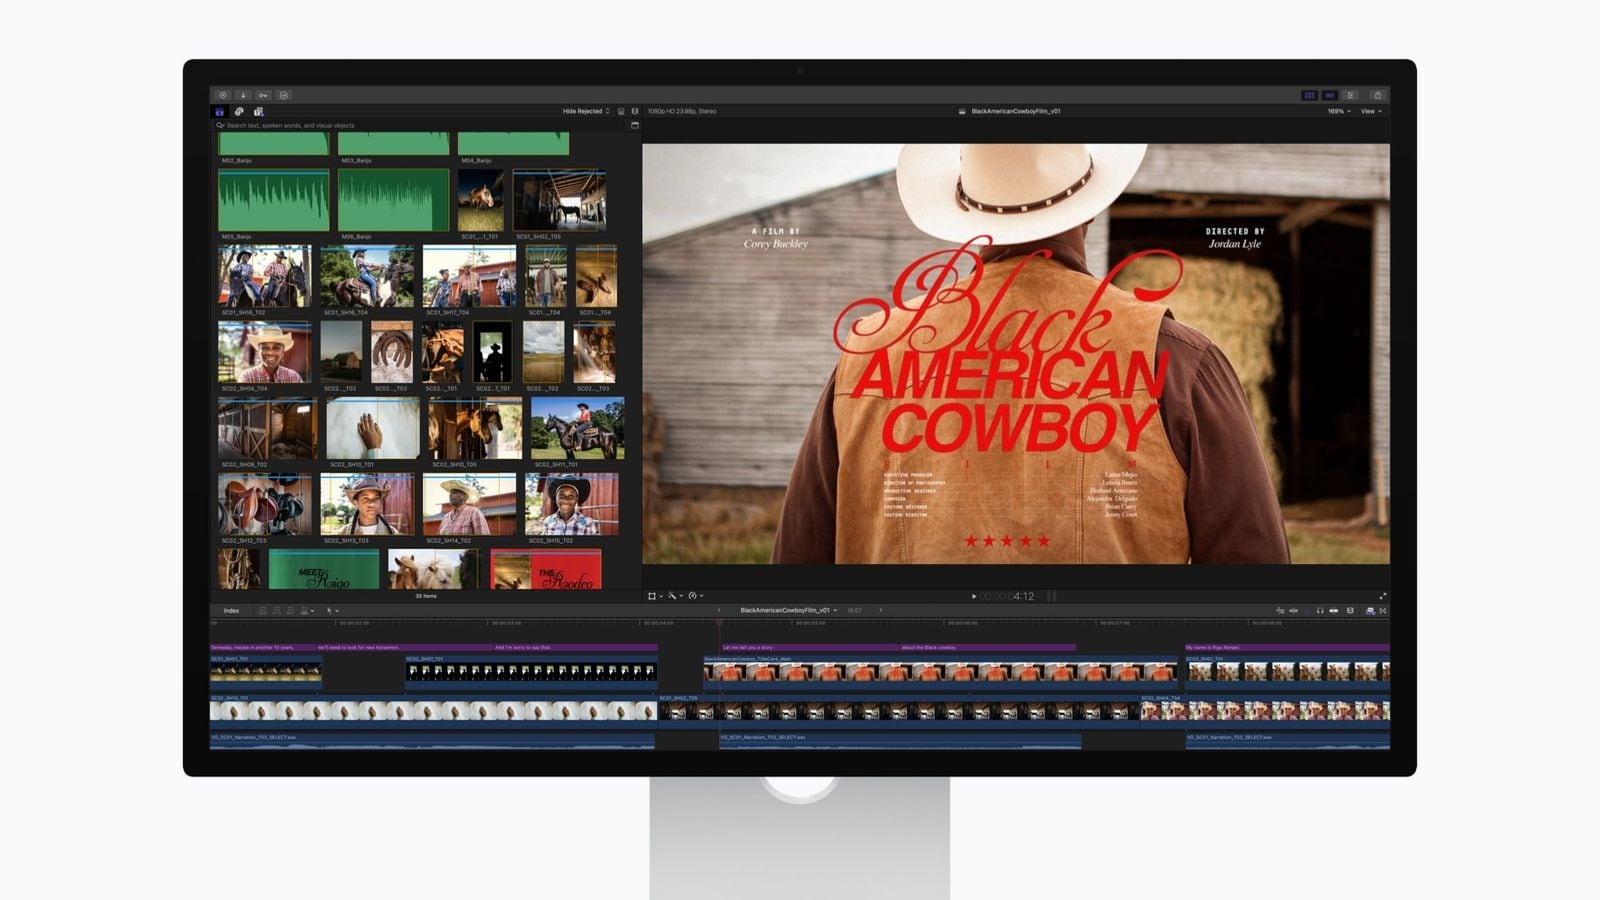This screenshot has height=900, width=1600.
Task: Open the Photos and Audio sidebar icon
Action: point(239,111)
